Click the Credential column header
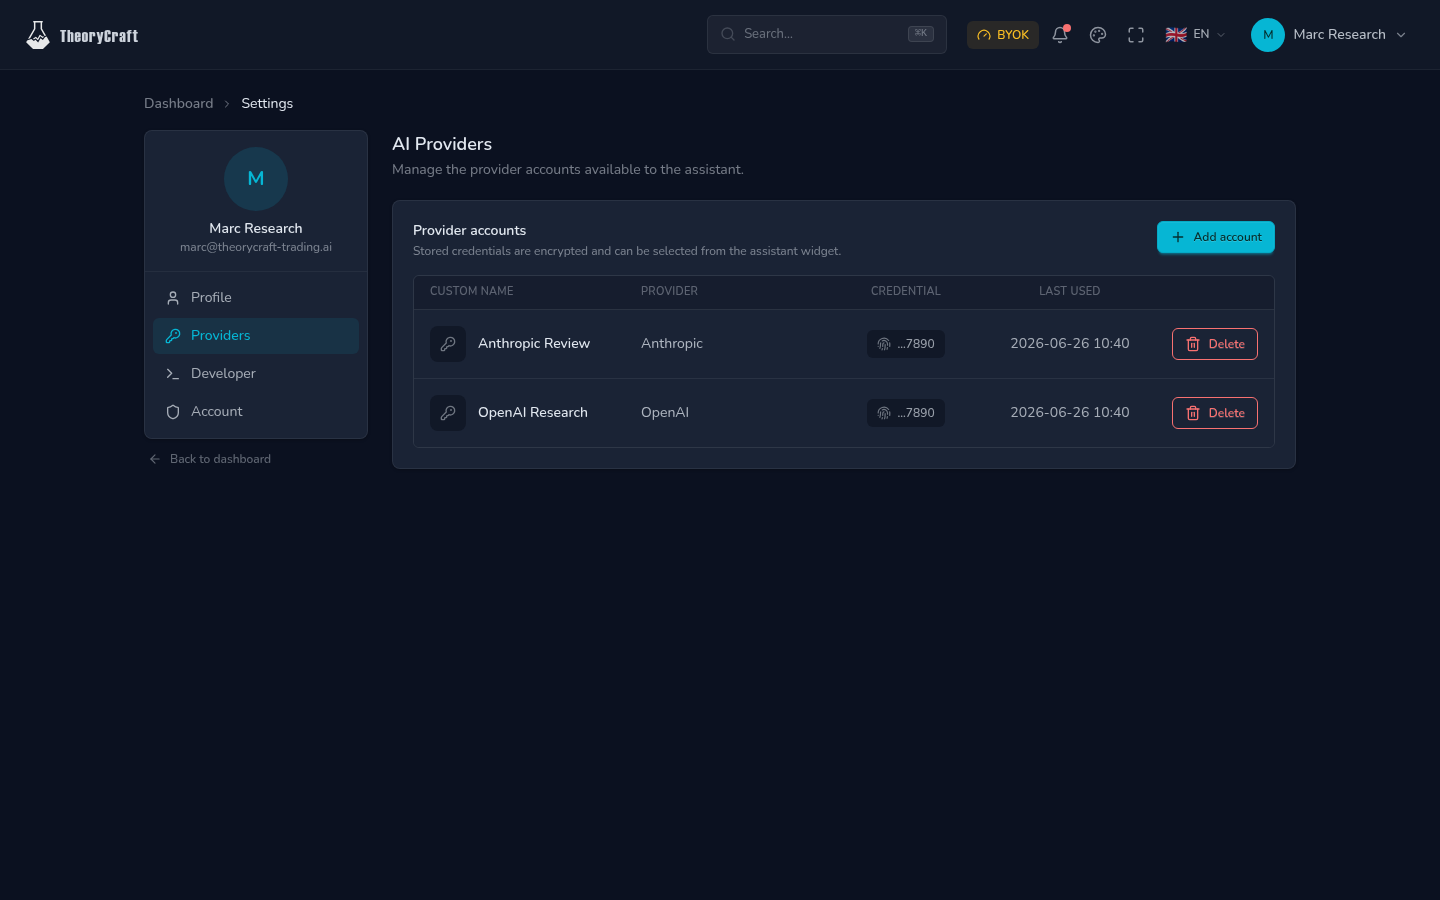1440x900 pixels. (906, 291)
